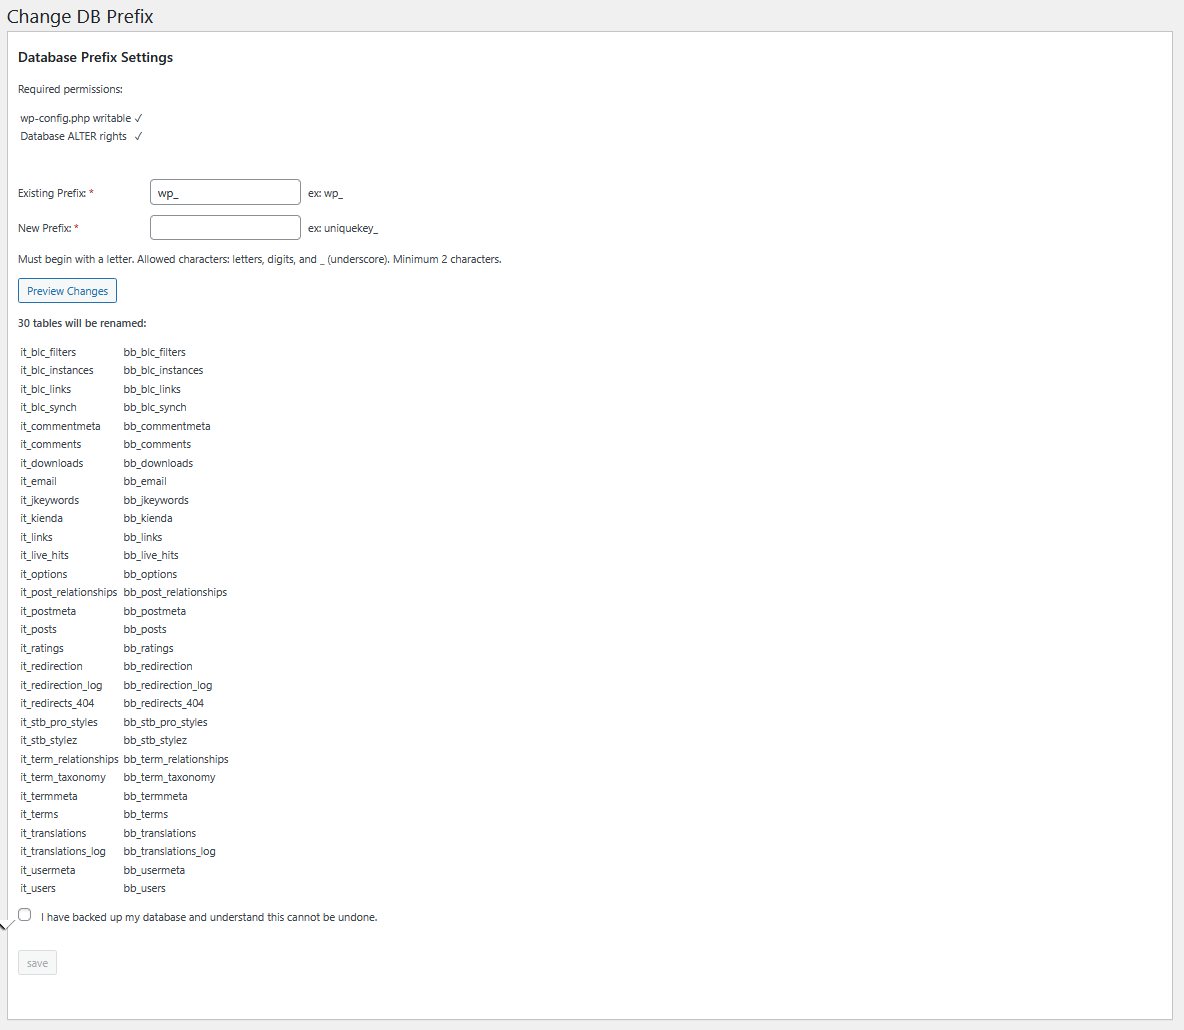Click the Database ALTER rights status line
1184x1030 pixels.
pyautogui.click(x=82, y=136)
